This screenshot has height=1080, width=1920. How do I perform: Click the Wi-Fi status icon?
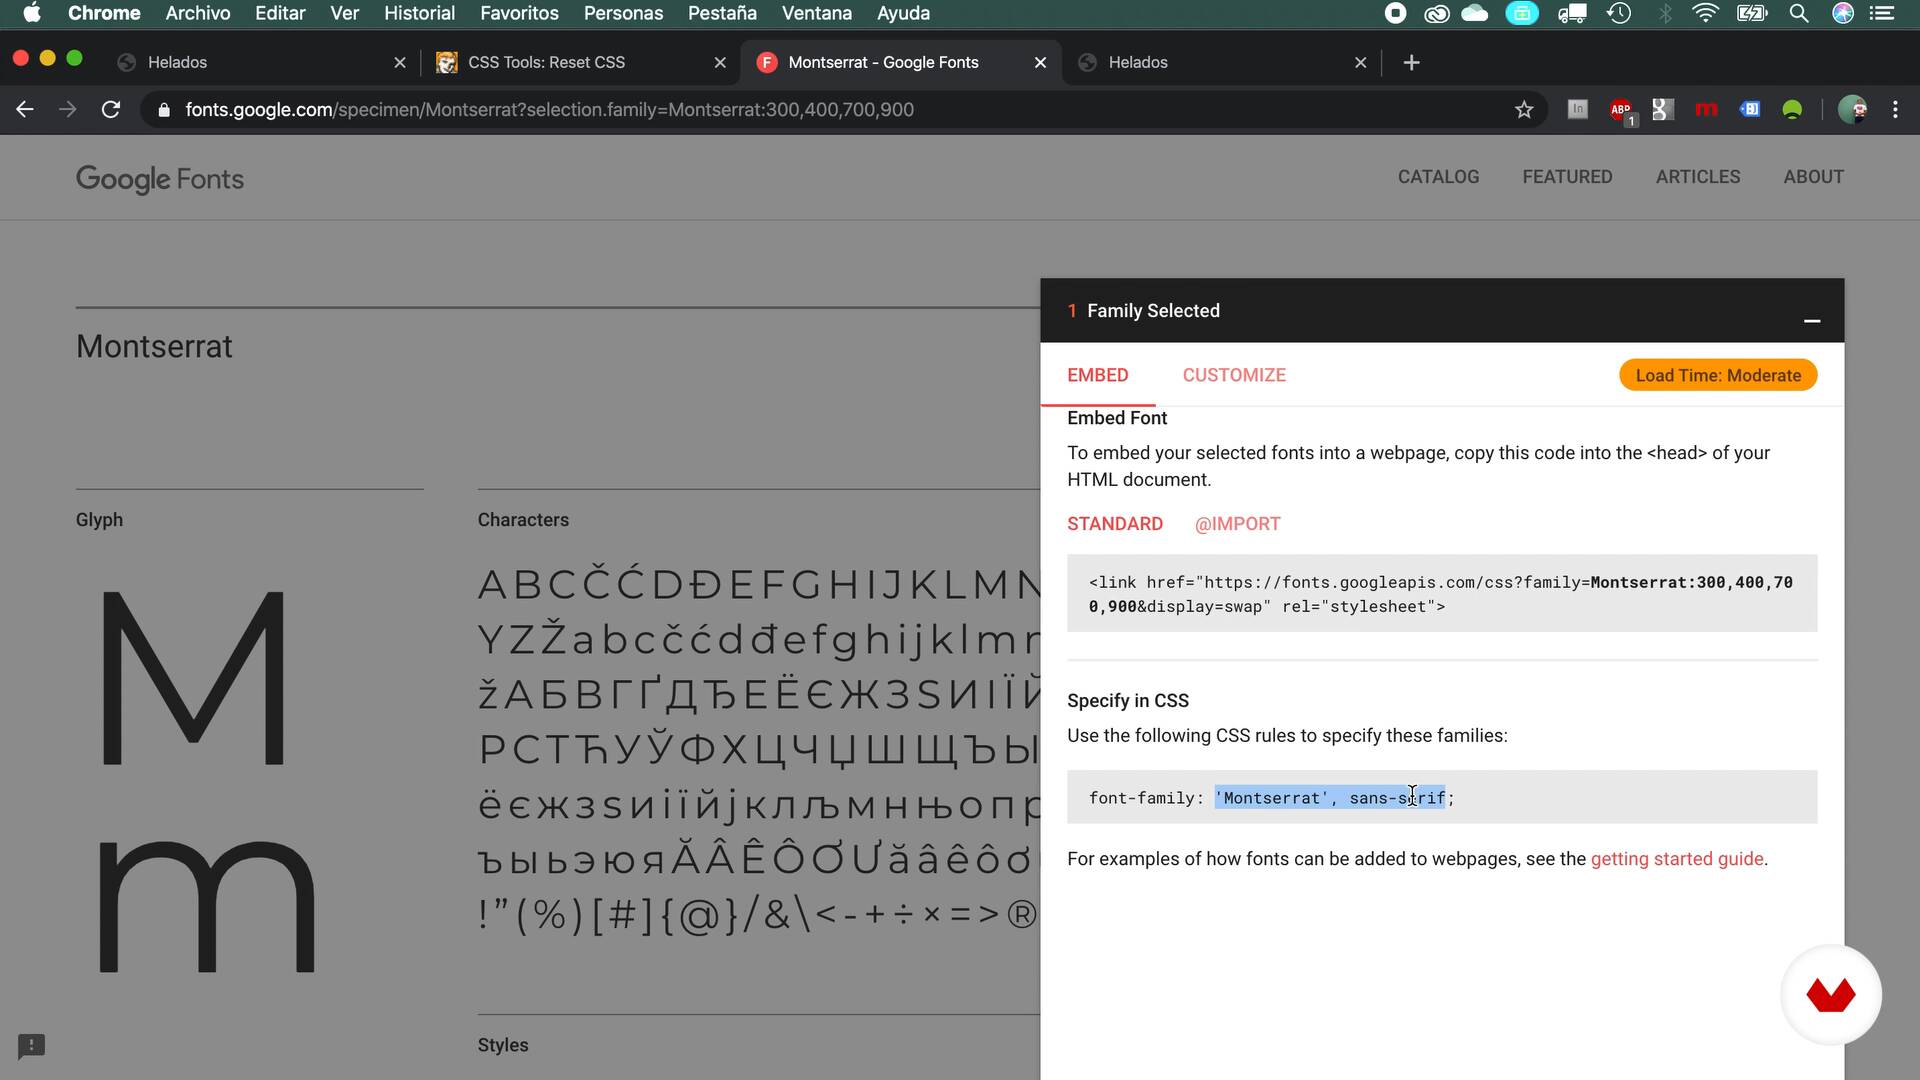click(1706, 13)
